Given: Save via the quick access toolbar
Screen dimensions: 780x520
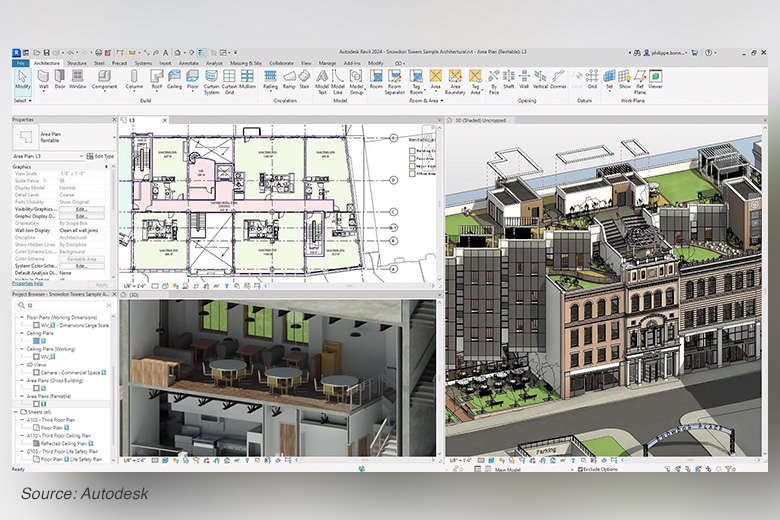Looking at the screenshot, I should (46, 52).
